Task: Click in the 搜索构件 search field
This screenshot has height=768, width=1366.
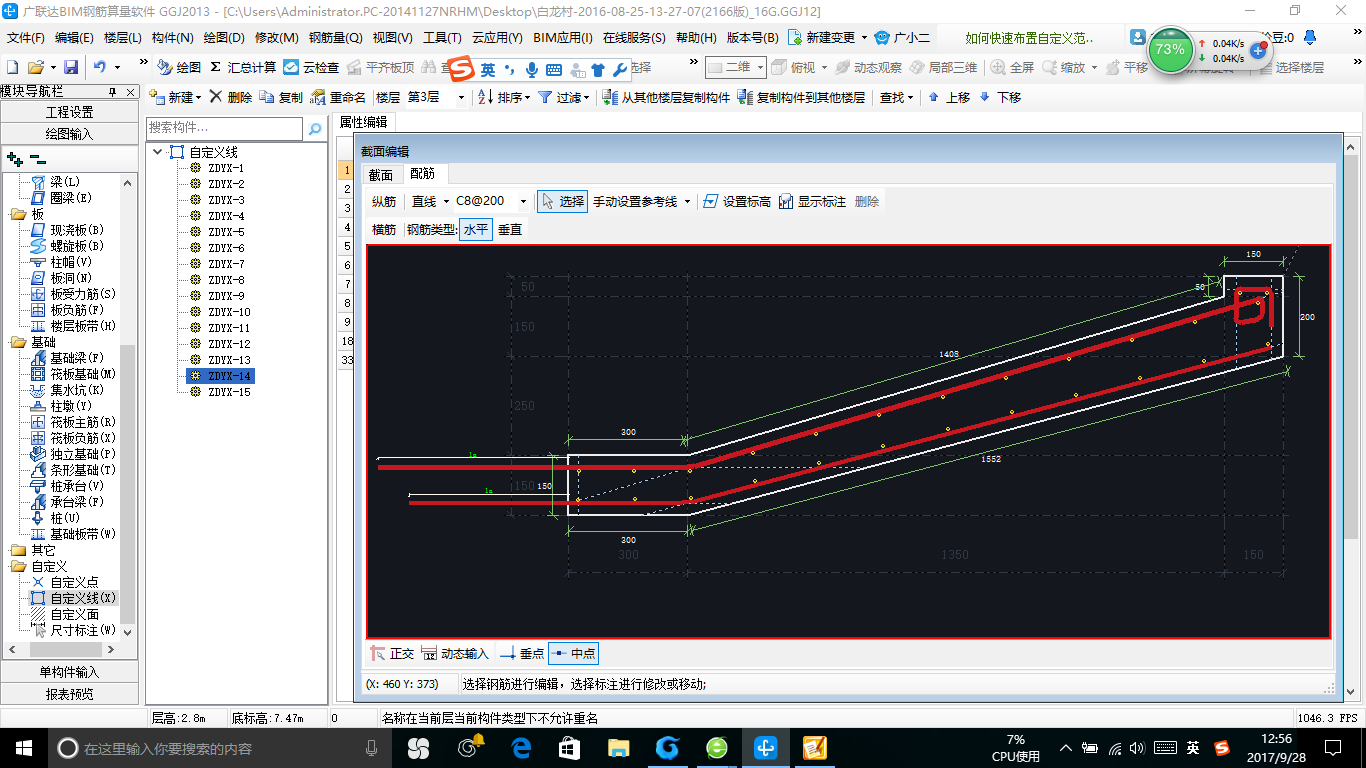Action: tap(224, 128)
